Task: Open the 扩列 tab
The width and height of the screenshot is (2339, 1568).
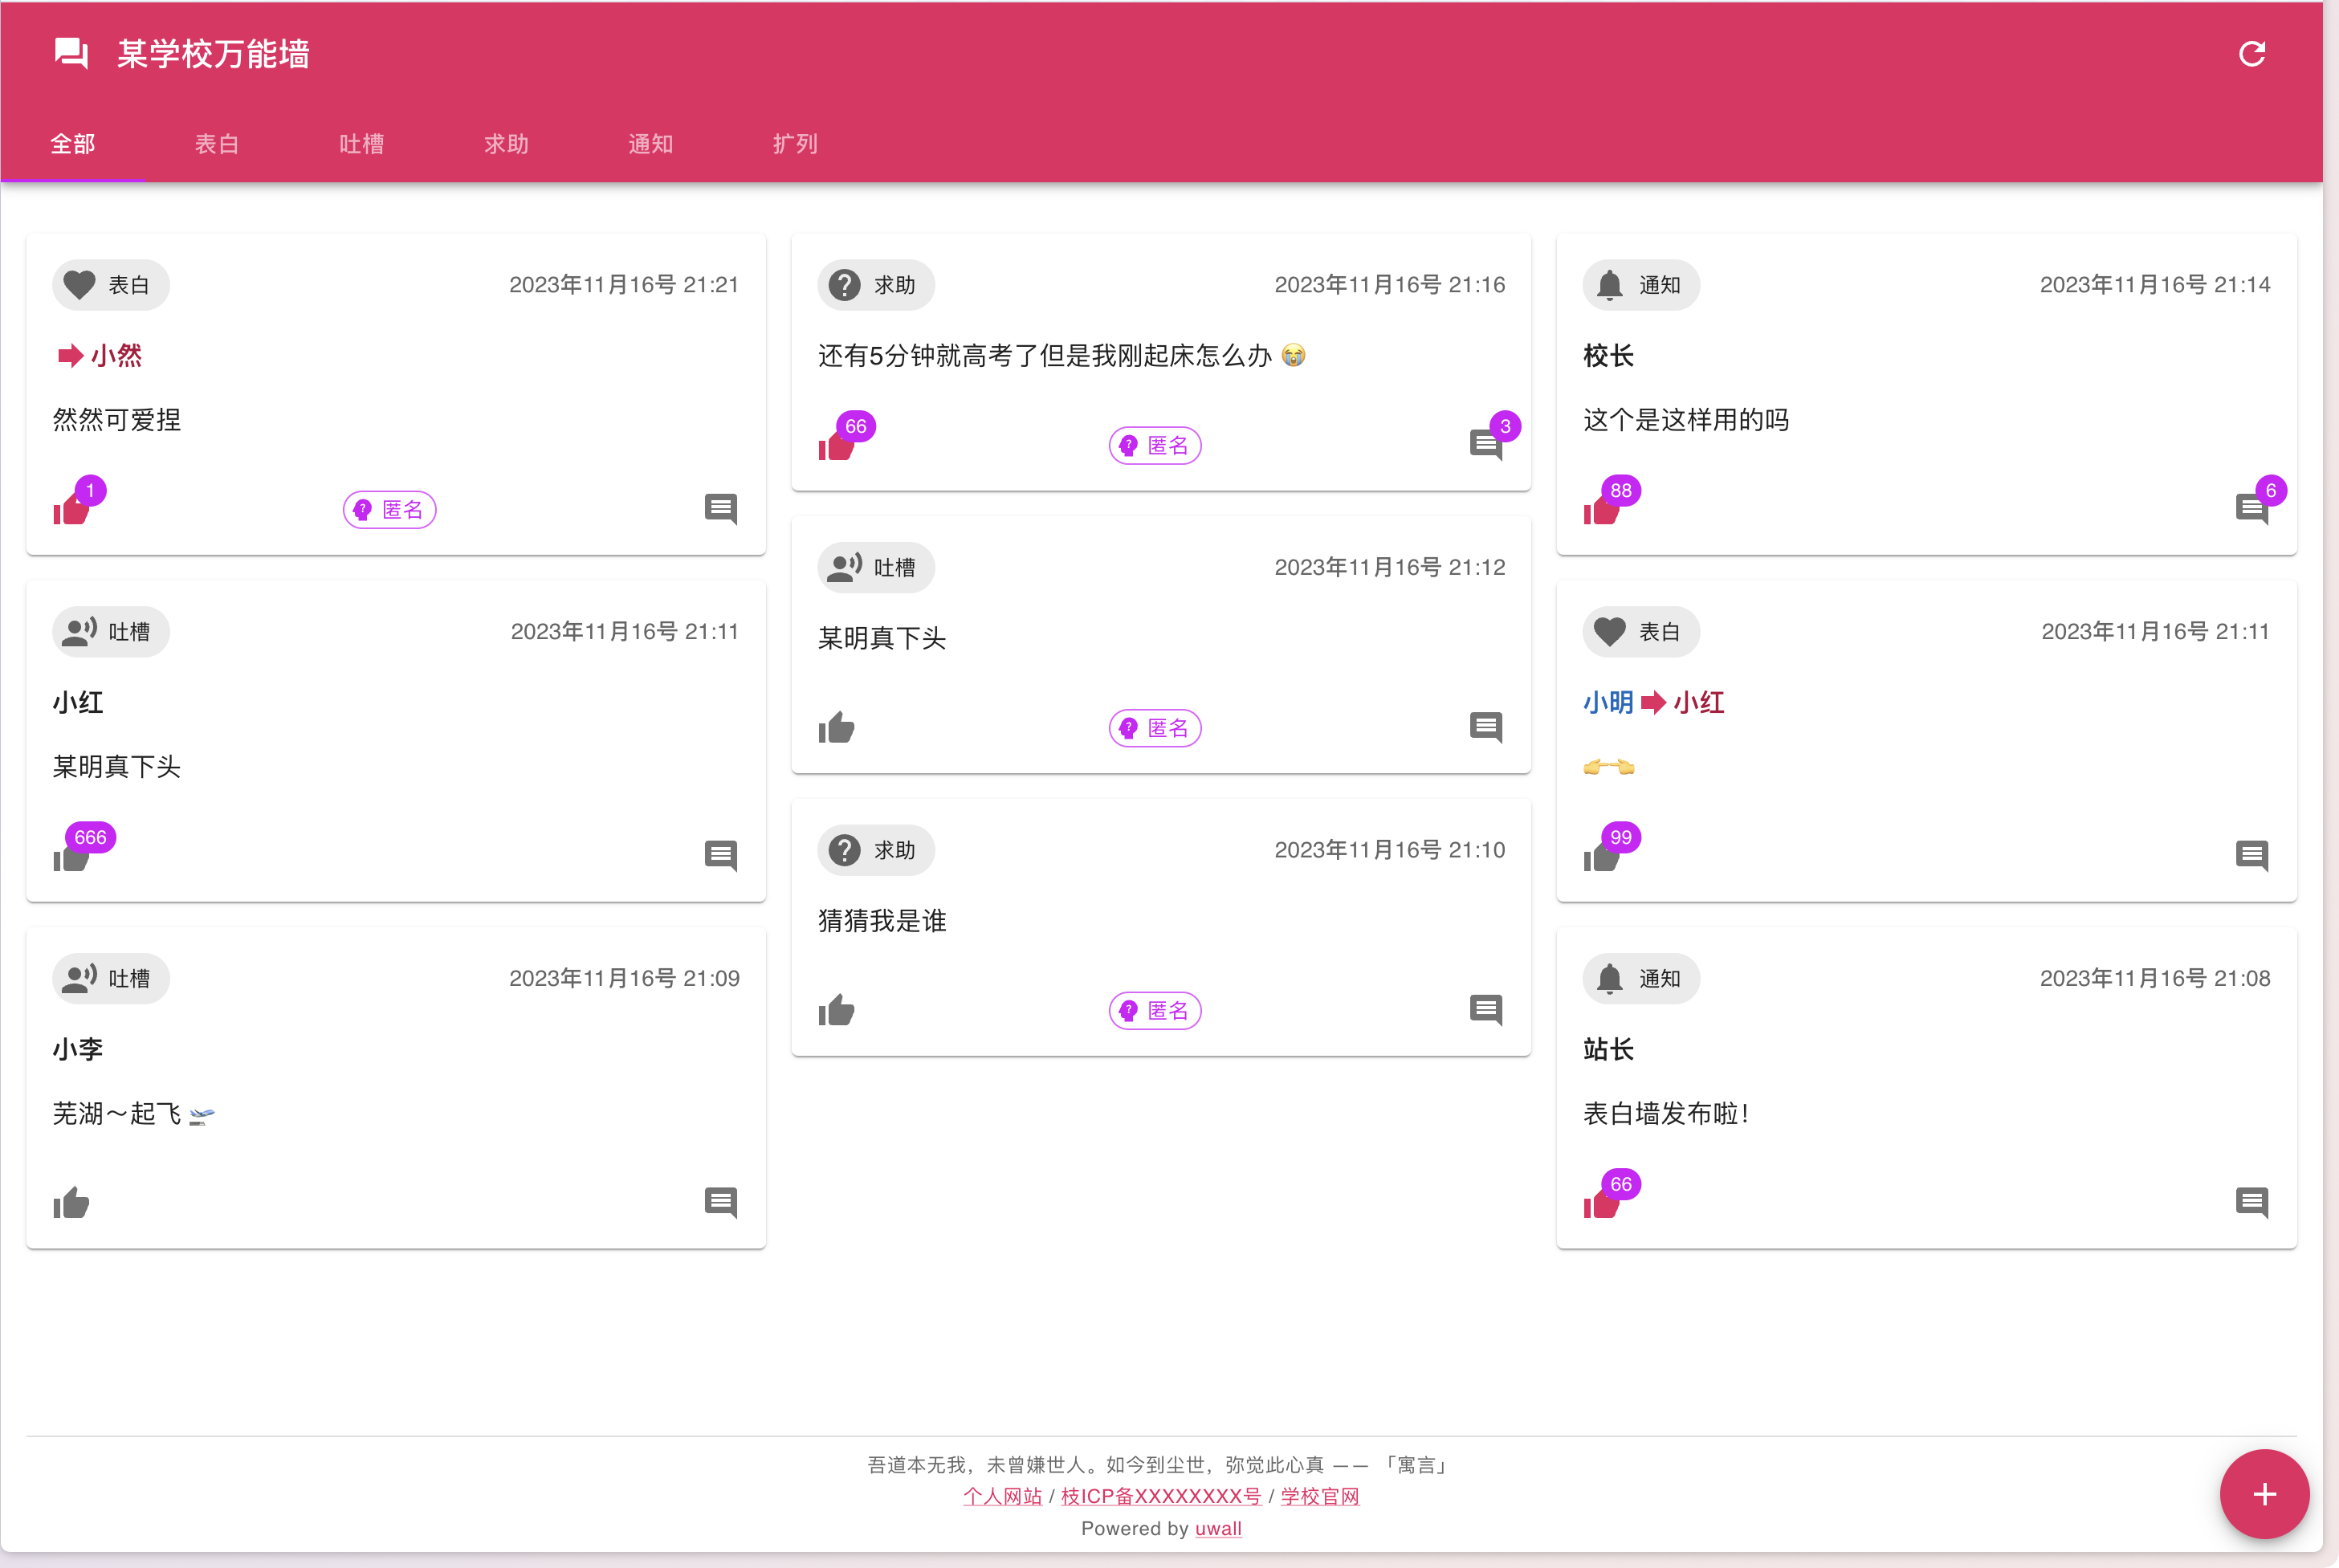Action: (x=795, y=144)
